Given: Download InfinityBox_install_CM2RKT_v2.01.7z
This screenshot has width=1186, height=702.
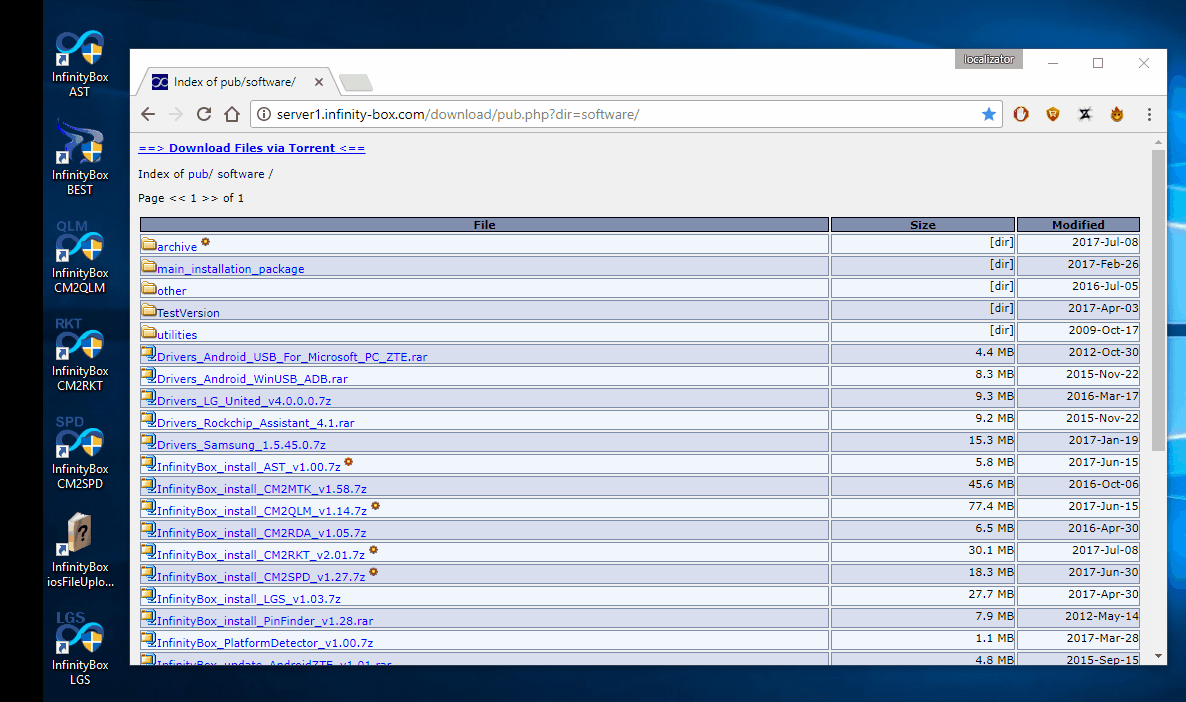Looking at the screenshot, I should click(261, 554).
